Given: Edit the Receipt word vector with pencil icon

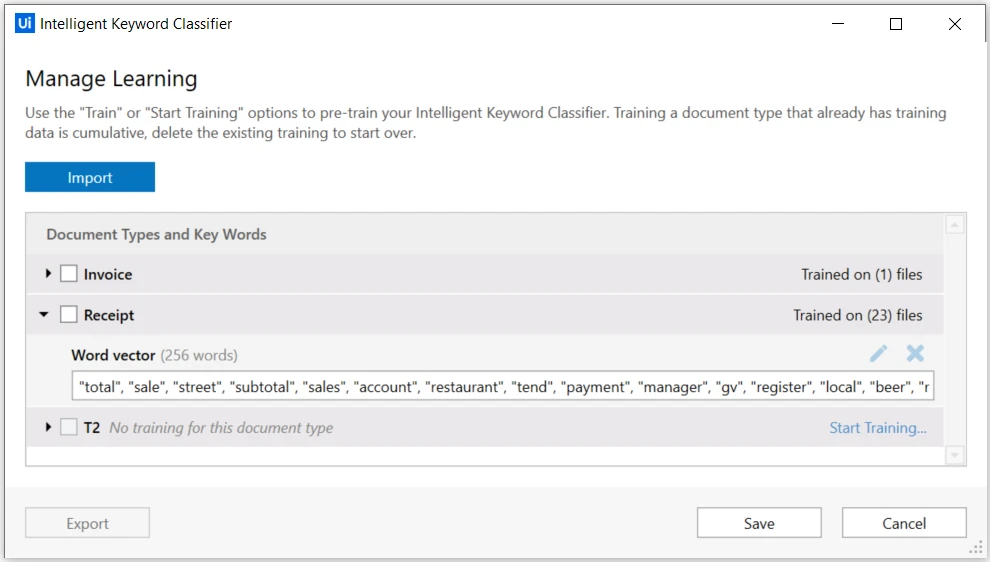Looking at the screenshot, I should coord(878,354).
